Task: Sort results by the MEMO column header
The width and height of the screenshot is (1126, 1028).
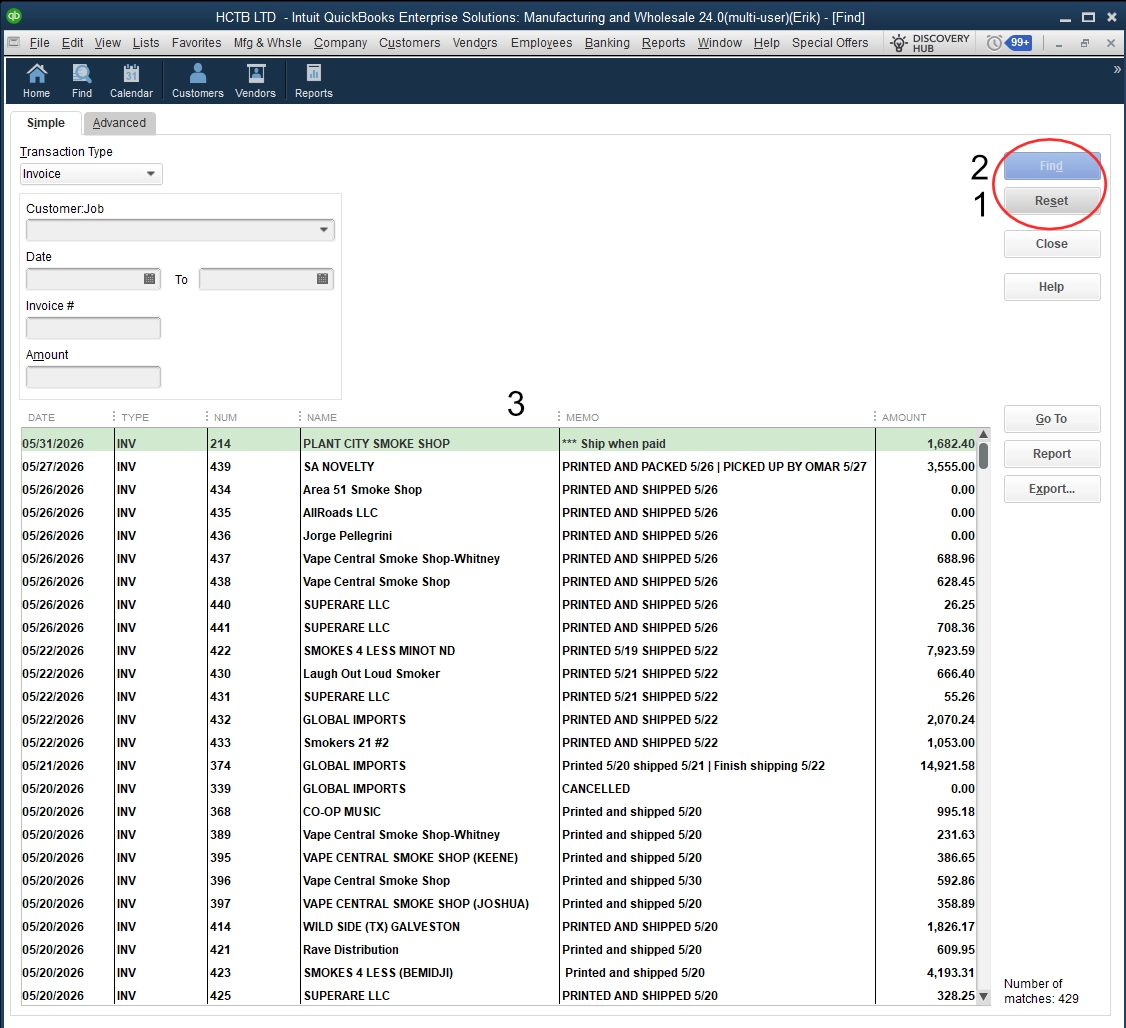Action: coord(582,417)
